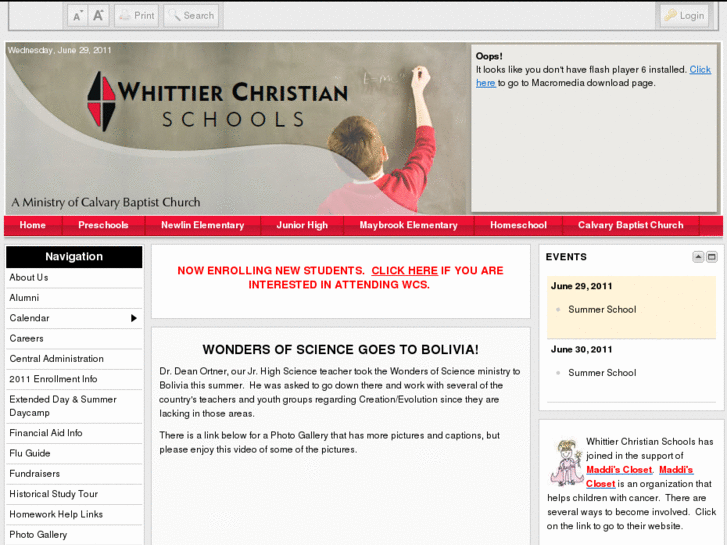Open Photo Gallery in Navigation
The width and height of the screenshot is (727, 545).
[74, 535]
